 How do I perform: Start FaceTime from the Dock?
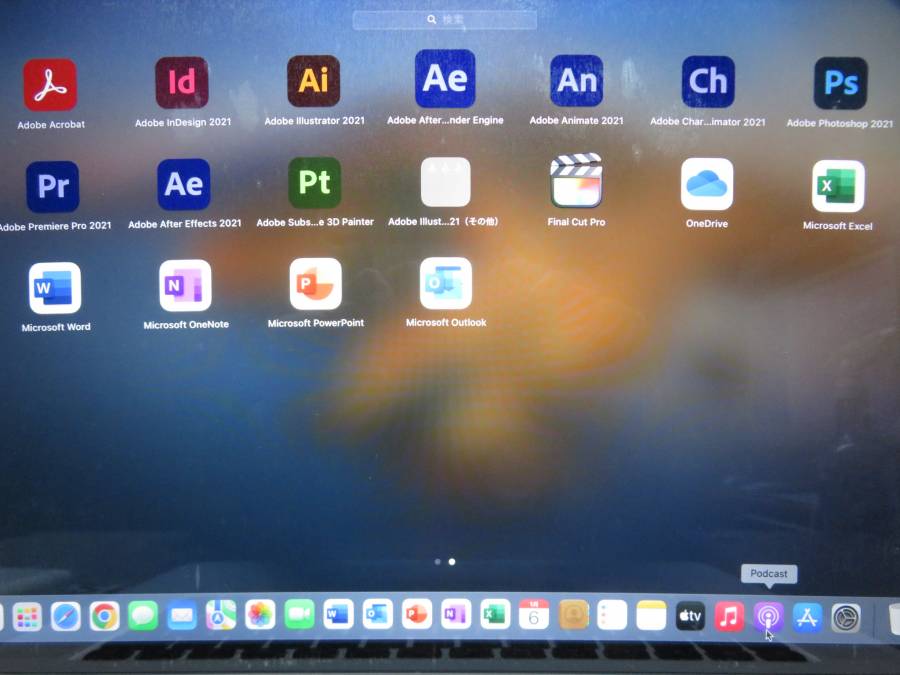click(x=299, y=615)
